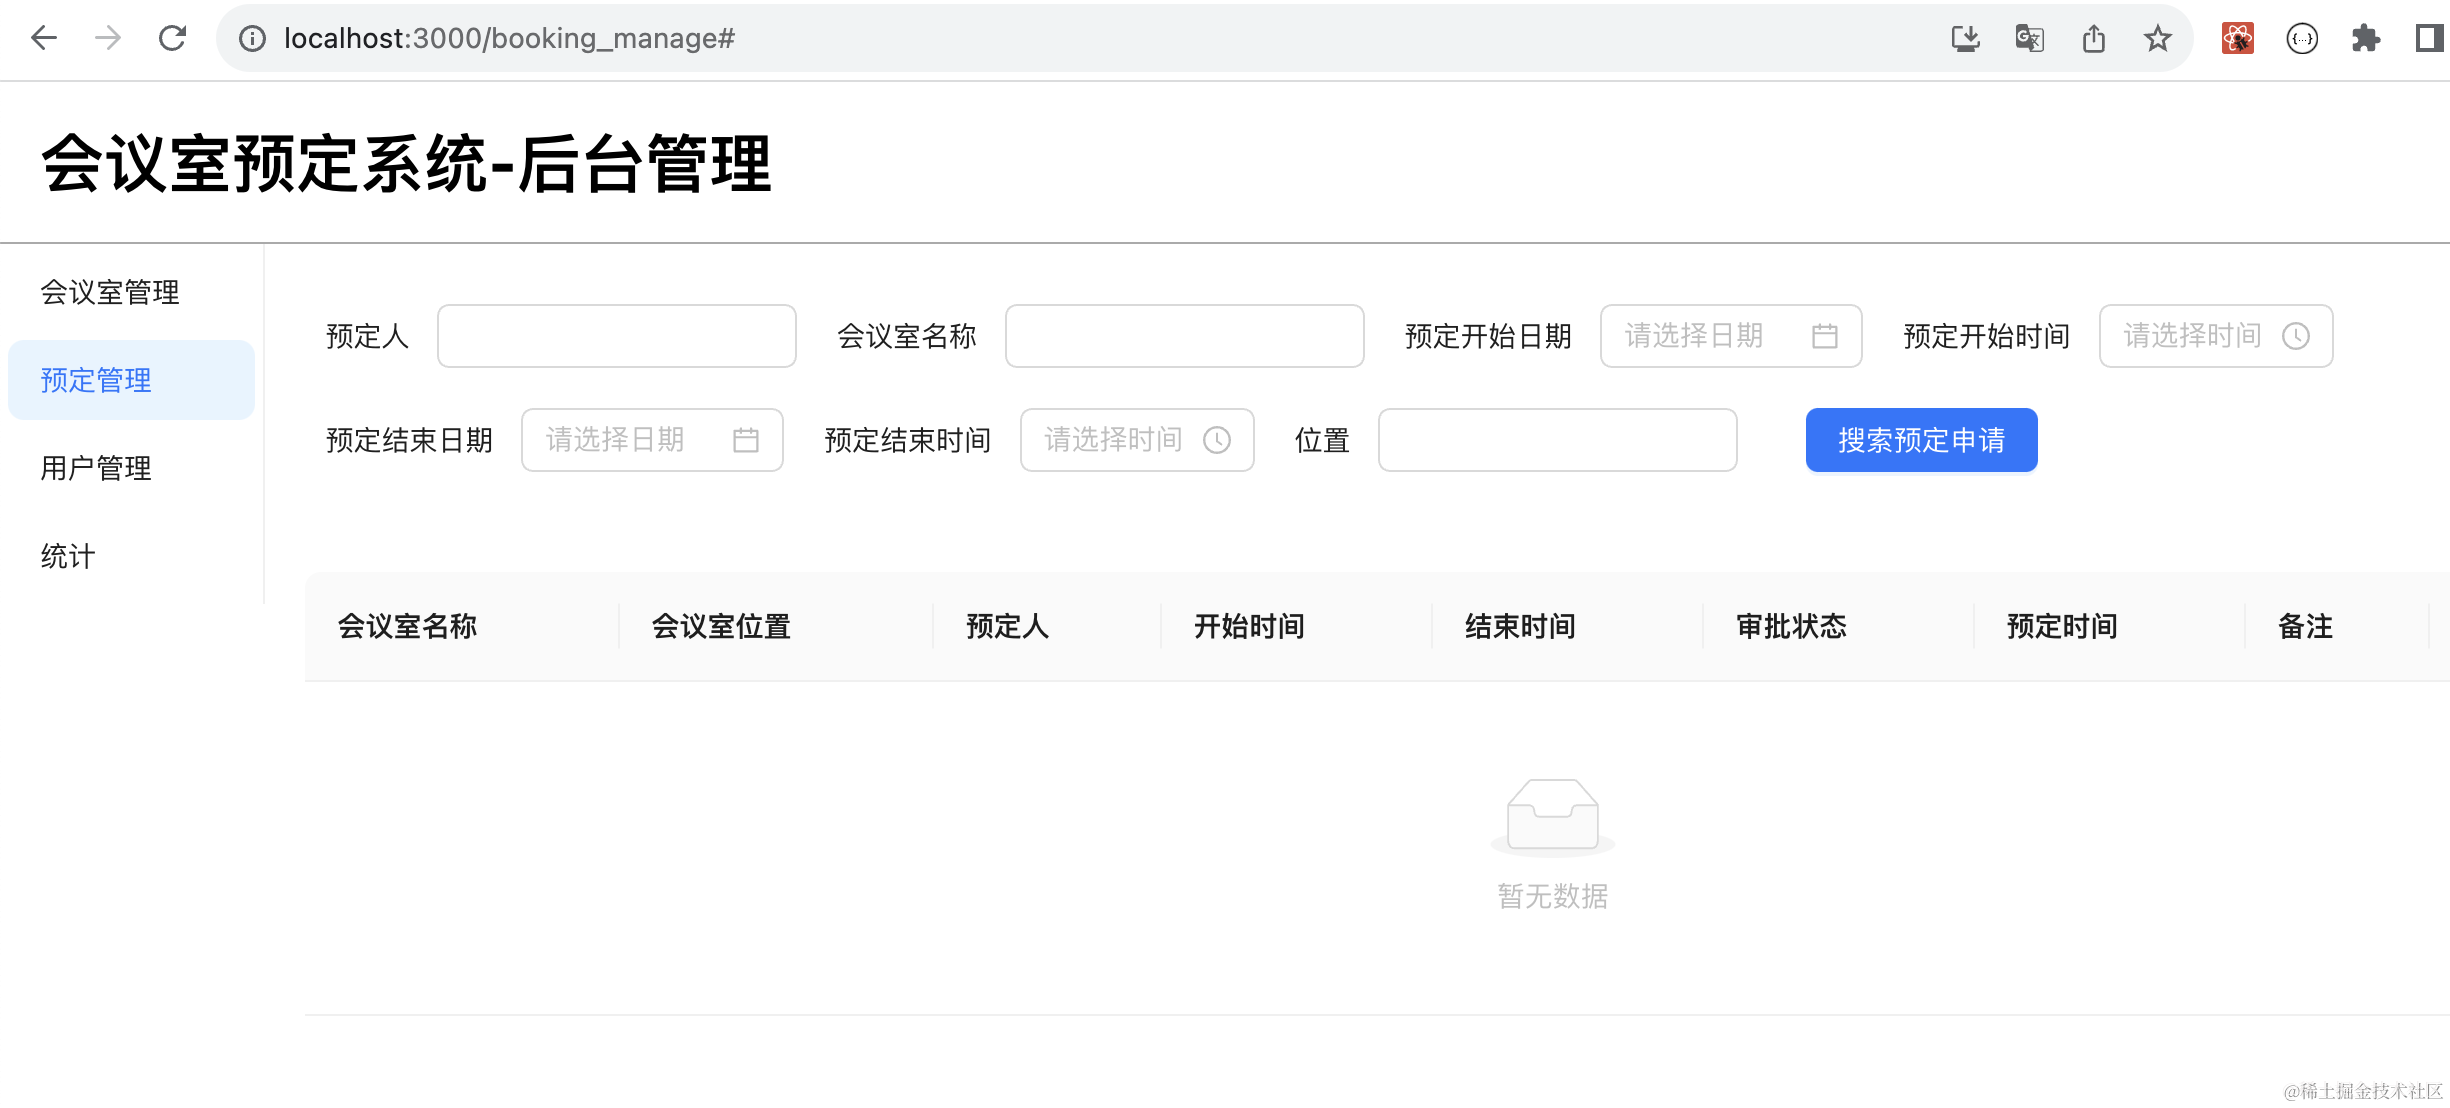Click the Google Translate icon in address bar
This screenshot has width=2450, height=1108.
pyautogui.click(x=2029, y=38)
